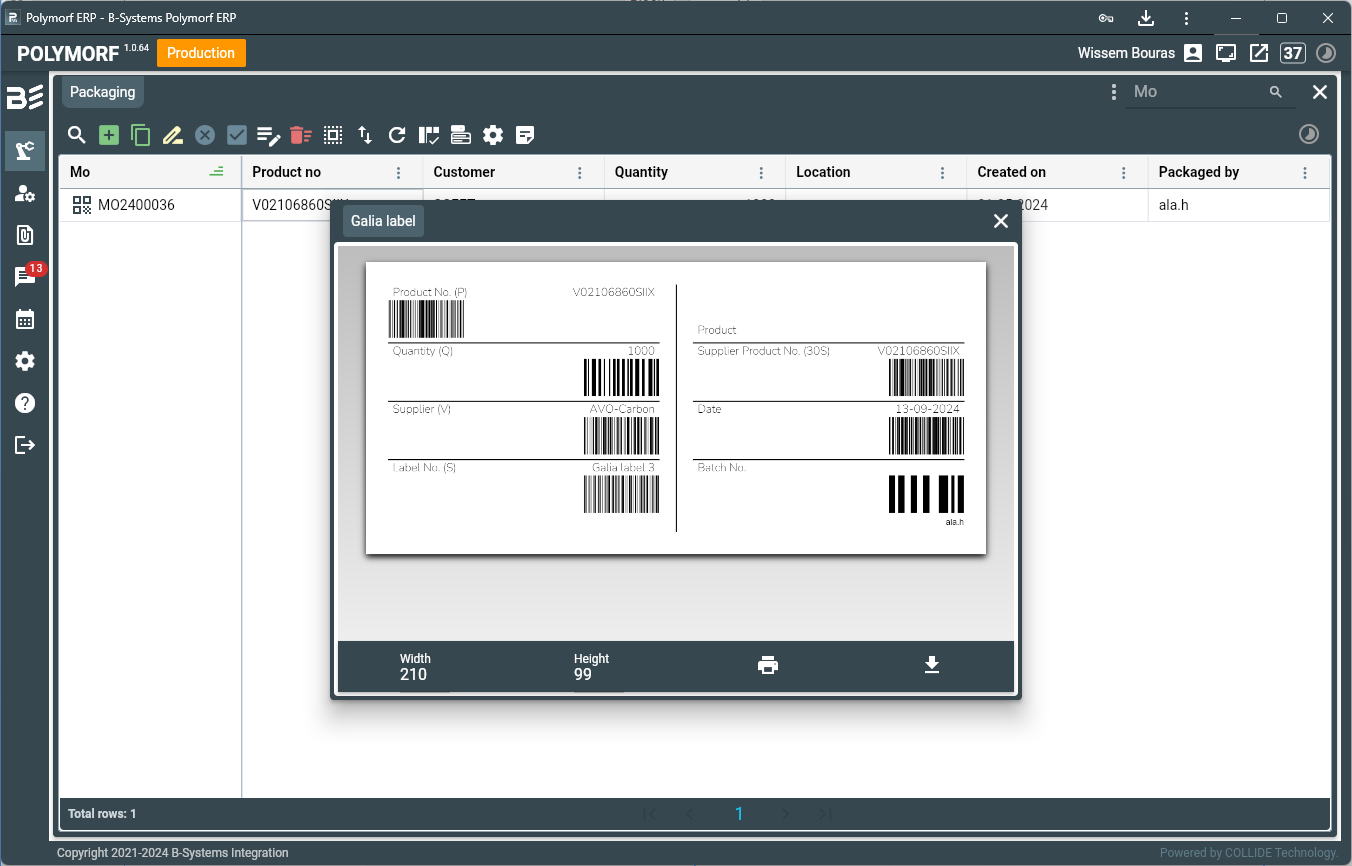The image size is (1352, 866).
Task: Refresh the Packaging table
Action: pos(397,135)
